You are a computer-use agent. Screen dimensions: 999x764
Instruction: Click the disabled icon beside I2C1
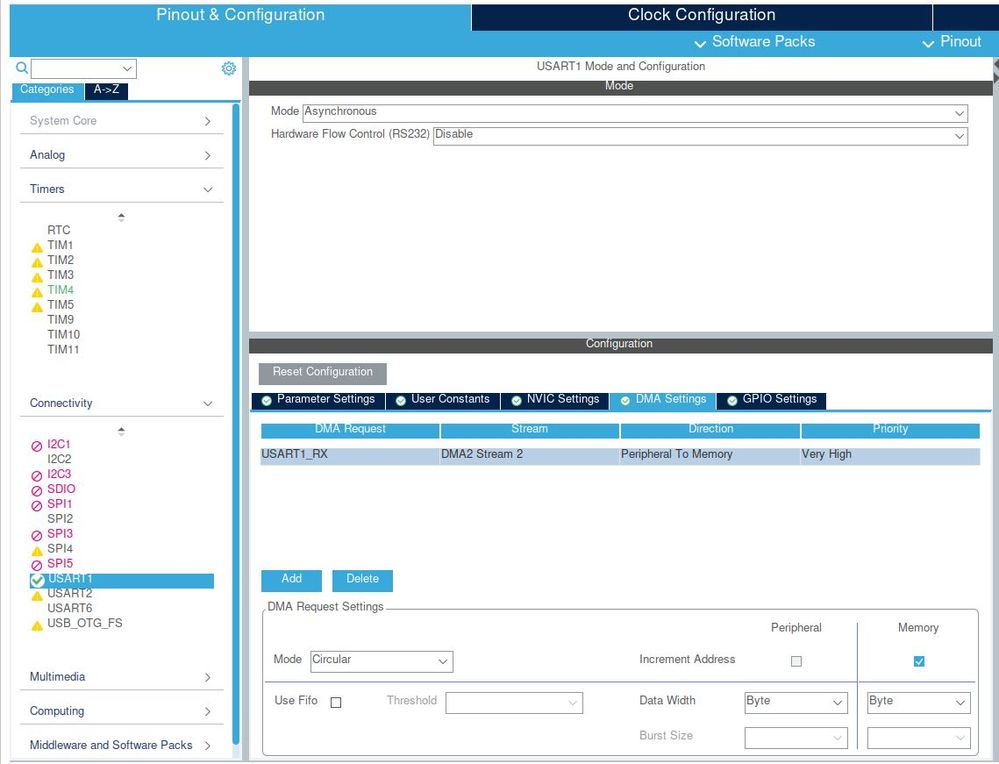[36, 446]
